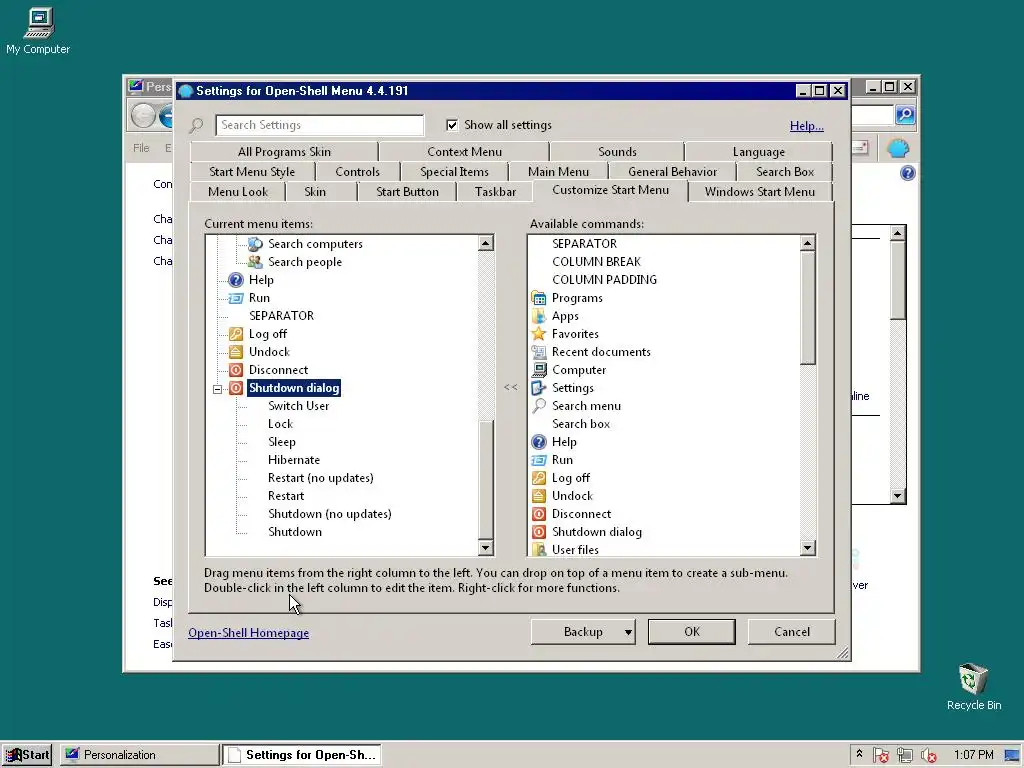Click the Apps icon in available commands
The height and width of the screenshot is (768, 1024).
click(539, 316)
